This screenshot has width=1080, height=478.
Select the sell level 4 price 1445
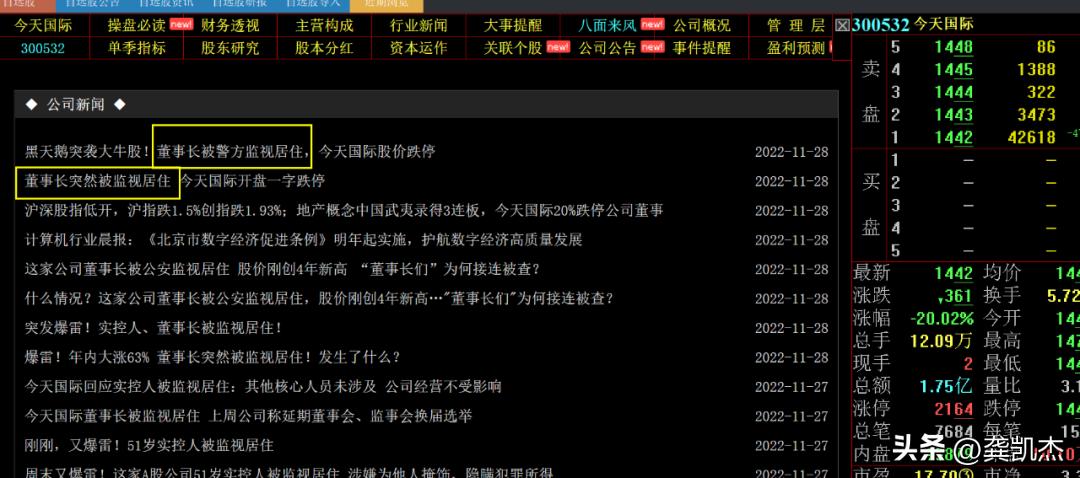click(x=954, y=70)
